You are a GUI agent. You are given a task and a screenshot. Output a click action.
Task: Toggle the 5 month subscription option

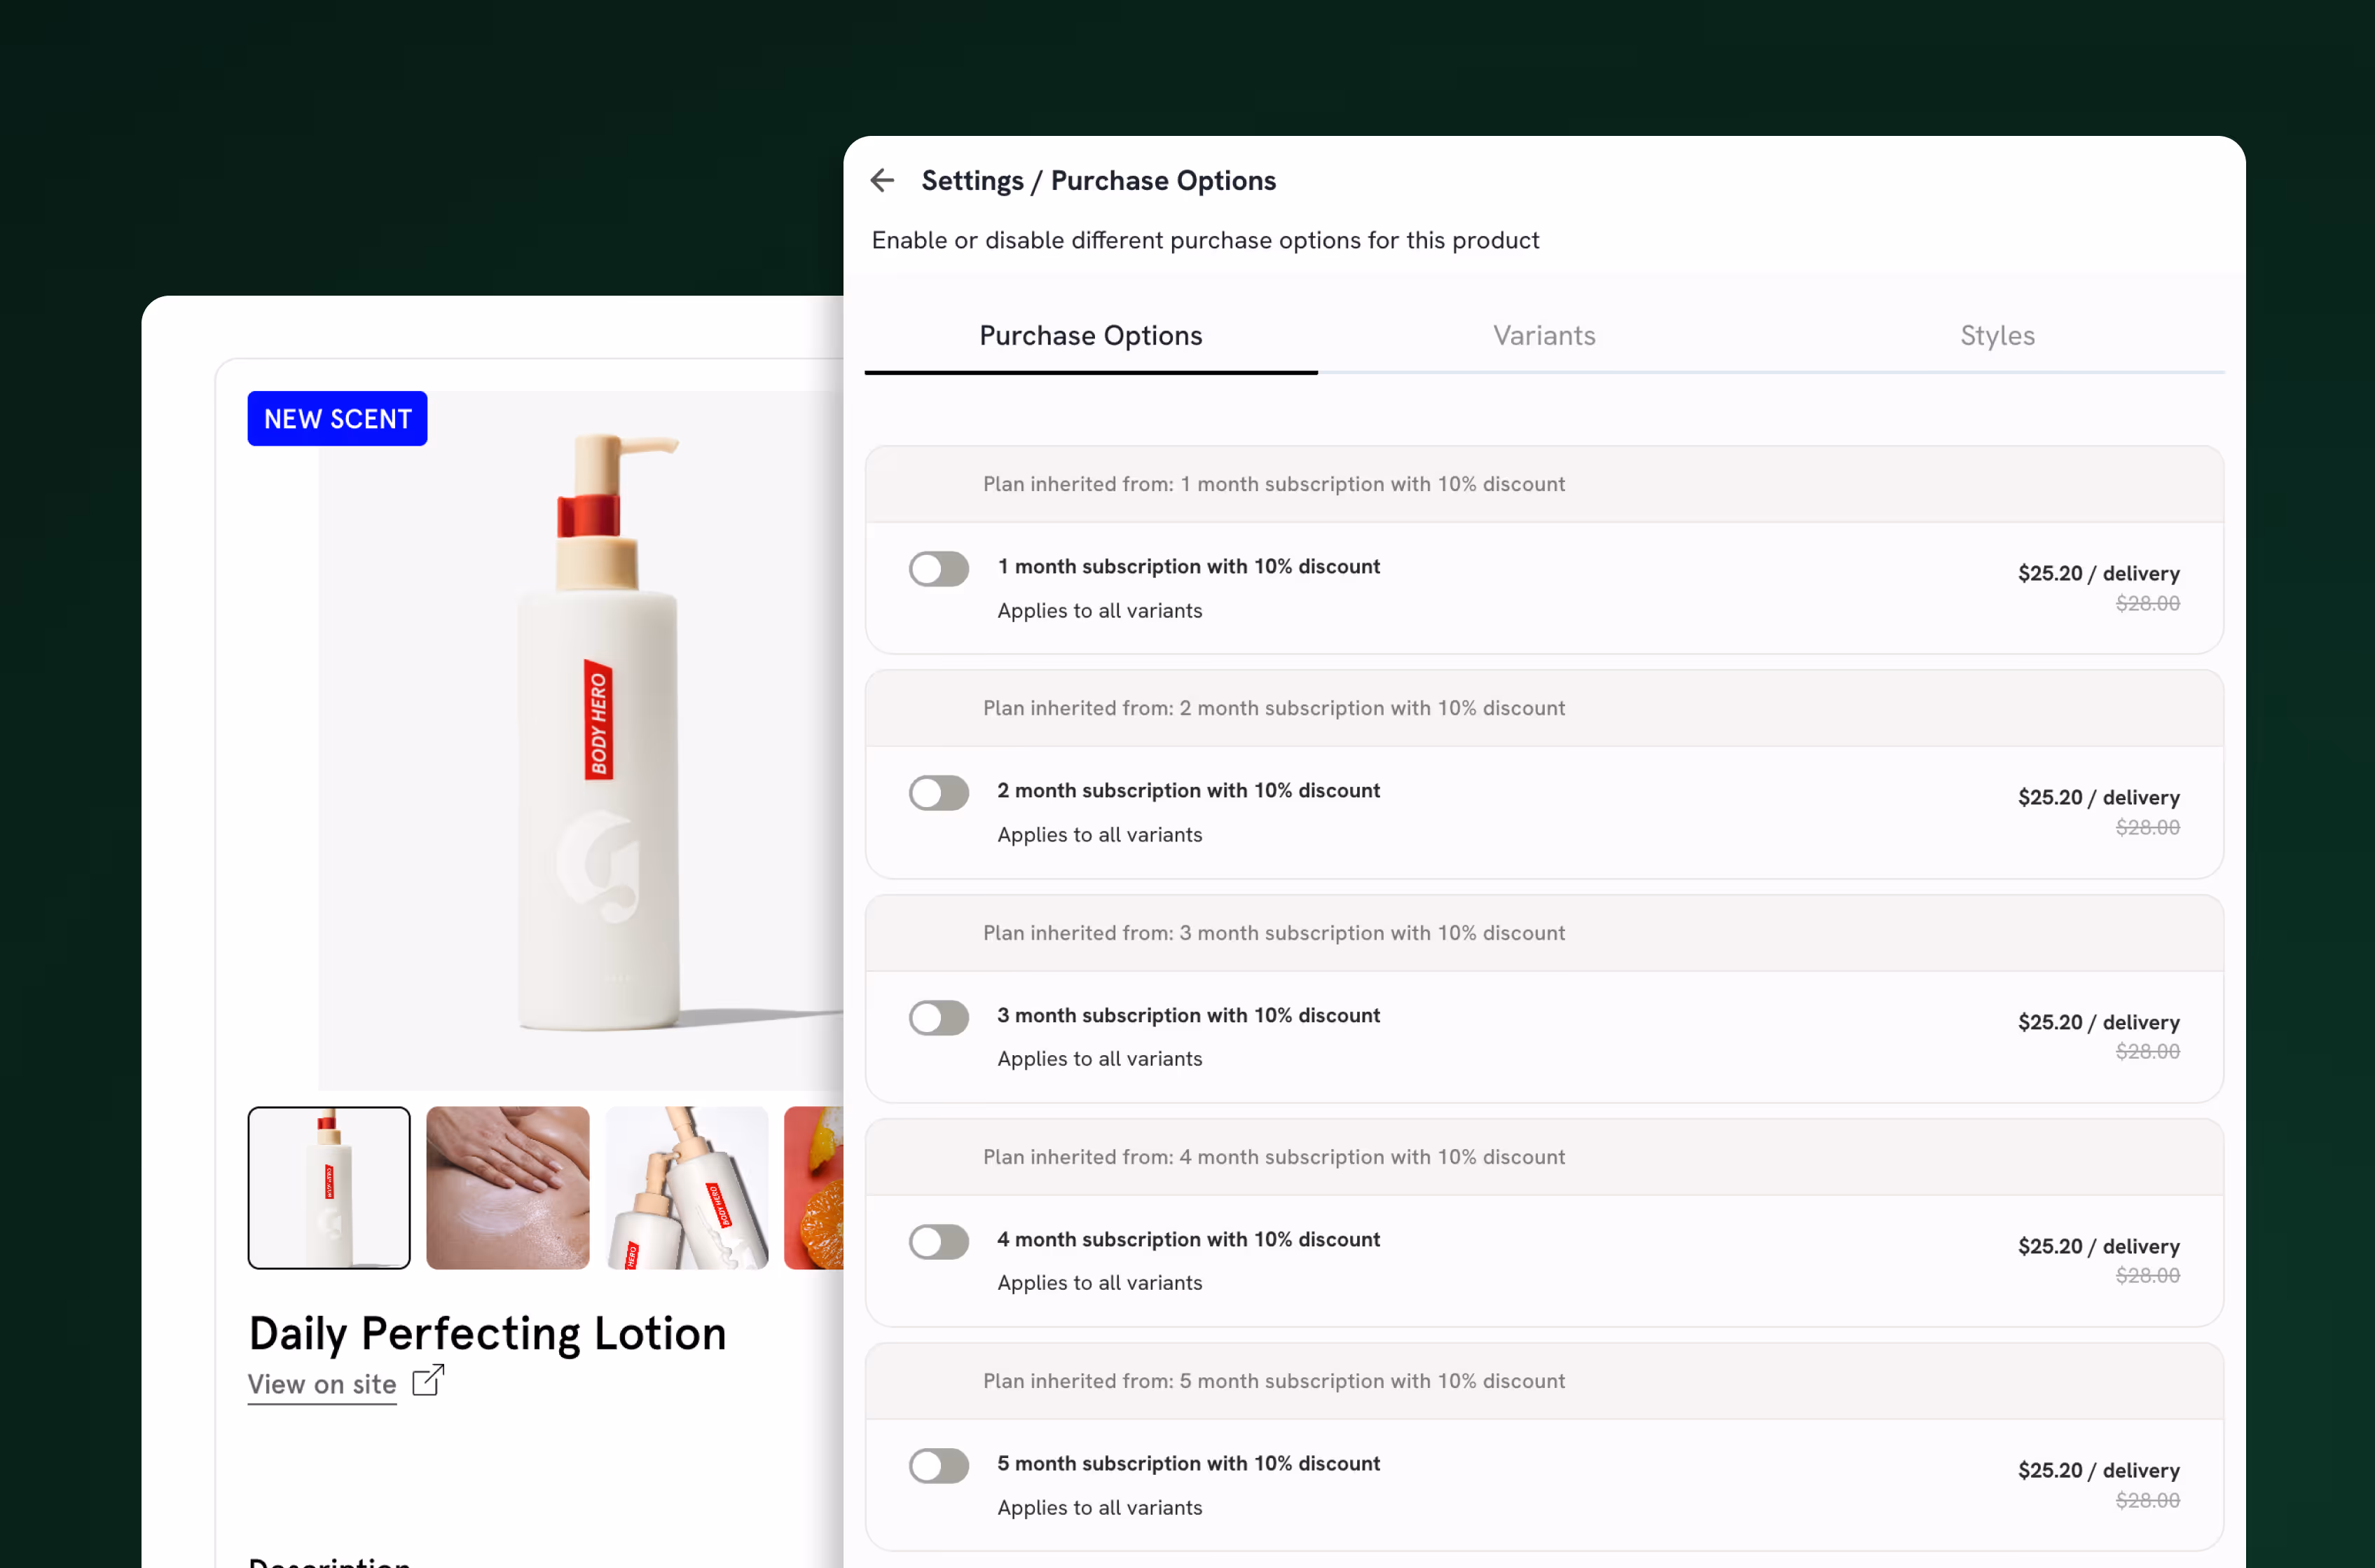[938, 1466]
